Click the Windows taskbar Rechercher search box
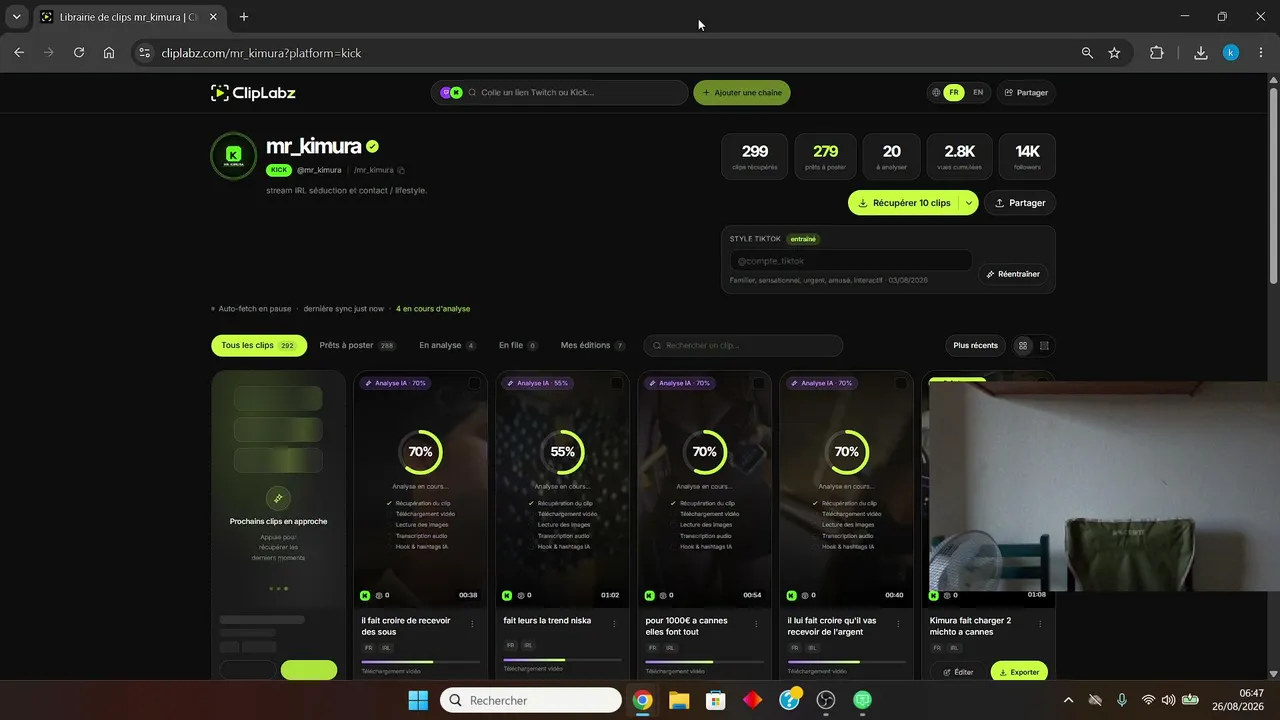Image resolution: width=1280 pixels, height=720 pixels. (530, 700)
